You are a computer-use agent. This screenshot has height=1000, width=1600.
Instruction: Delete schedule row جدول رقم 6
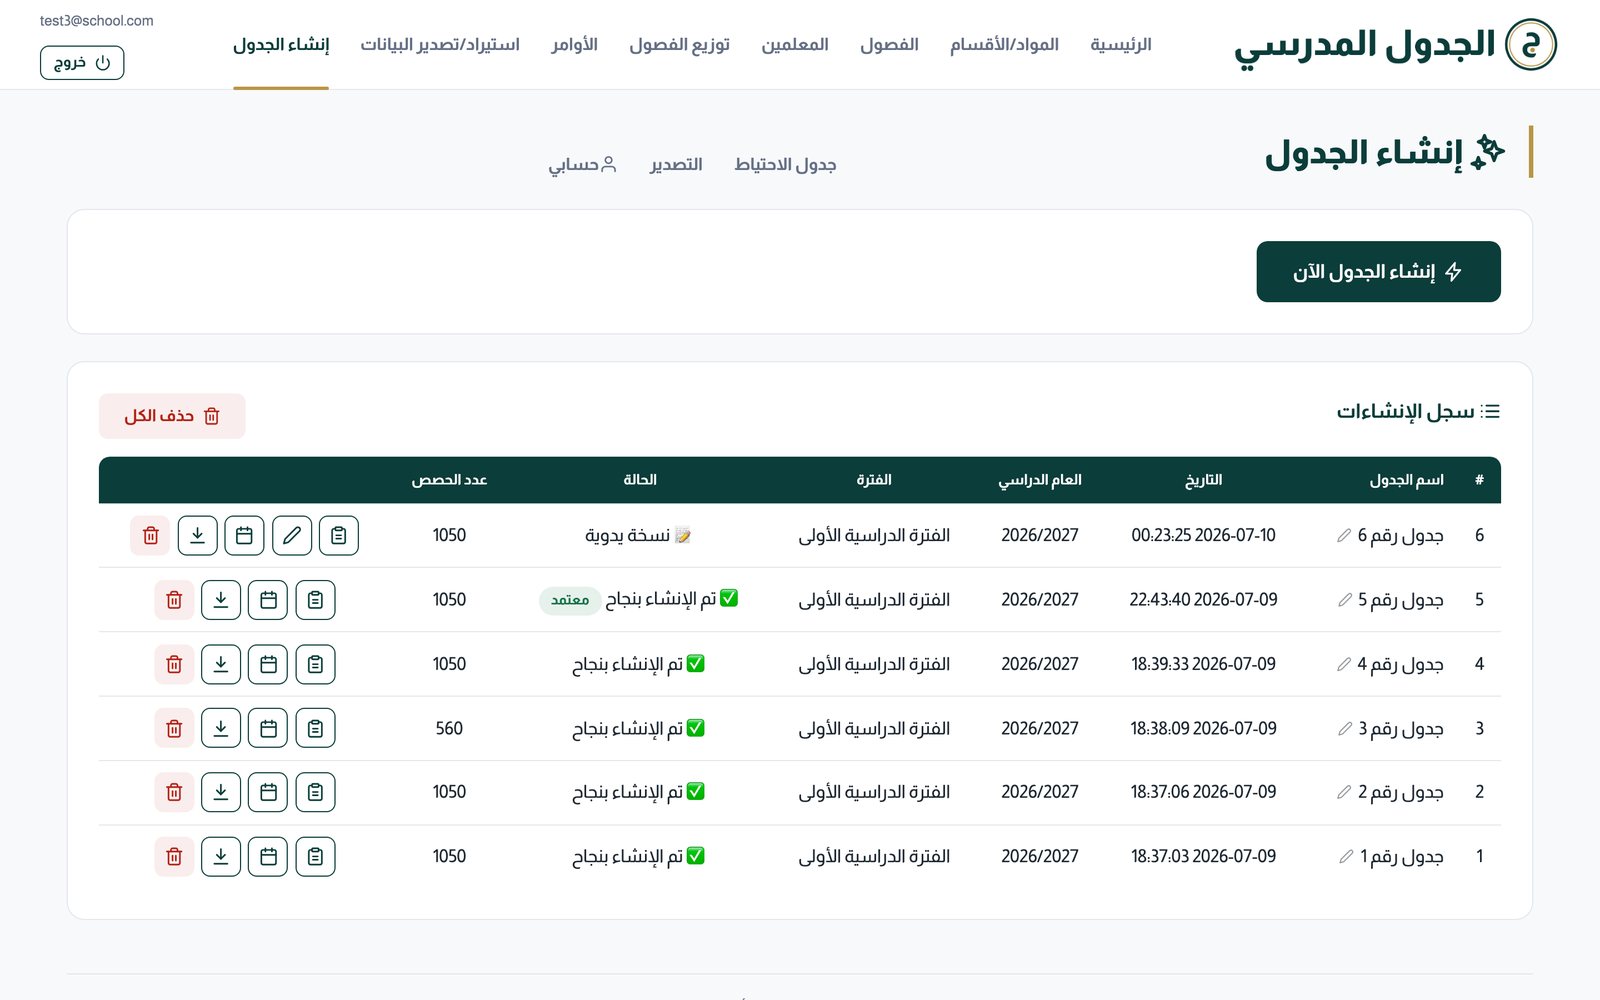(150, 535)
